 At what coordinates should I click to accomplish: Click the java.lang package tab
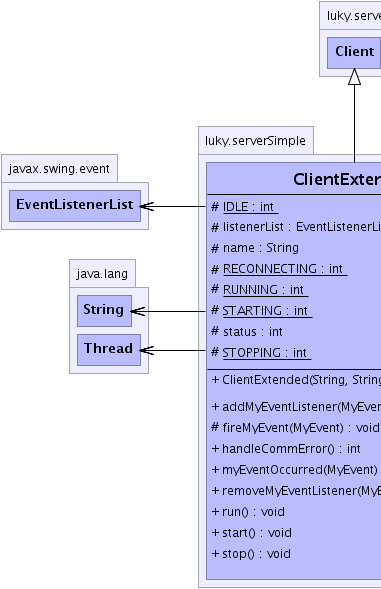(102, 273)
